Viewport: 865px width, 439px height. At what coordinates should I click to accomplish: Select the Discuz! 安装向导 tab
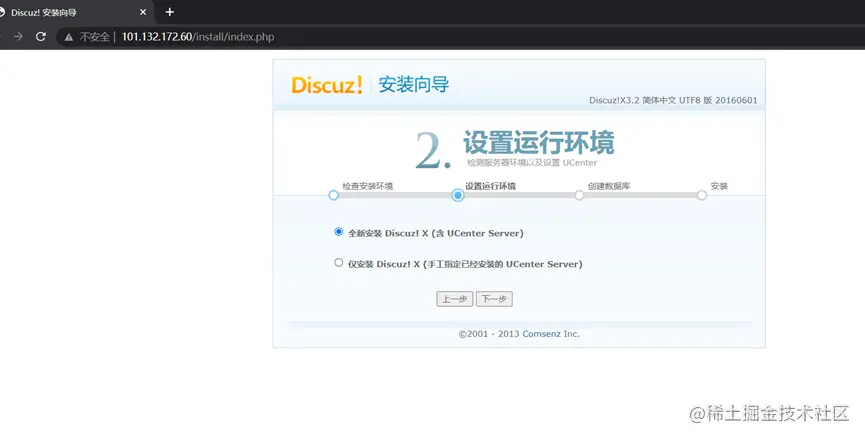click(74, 12)
